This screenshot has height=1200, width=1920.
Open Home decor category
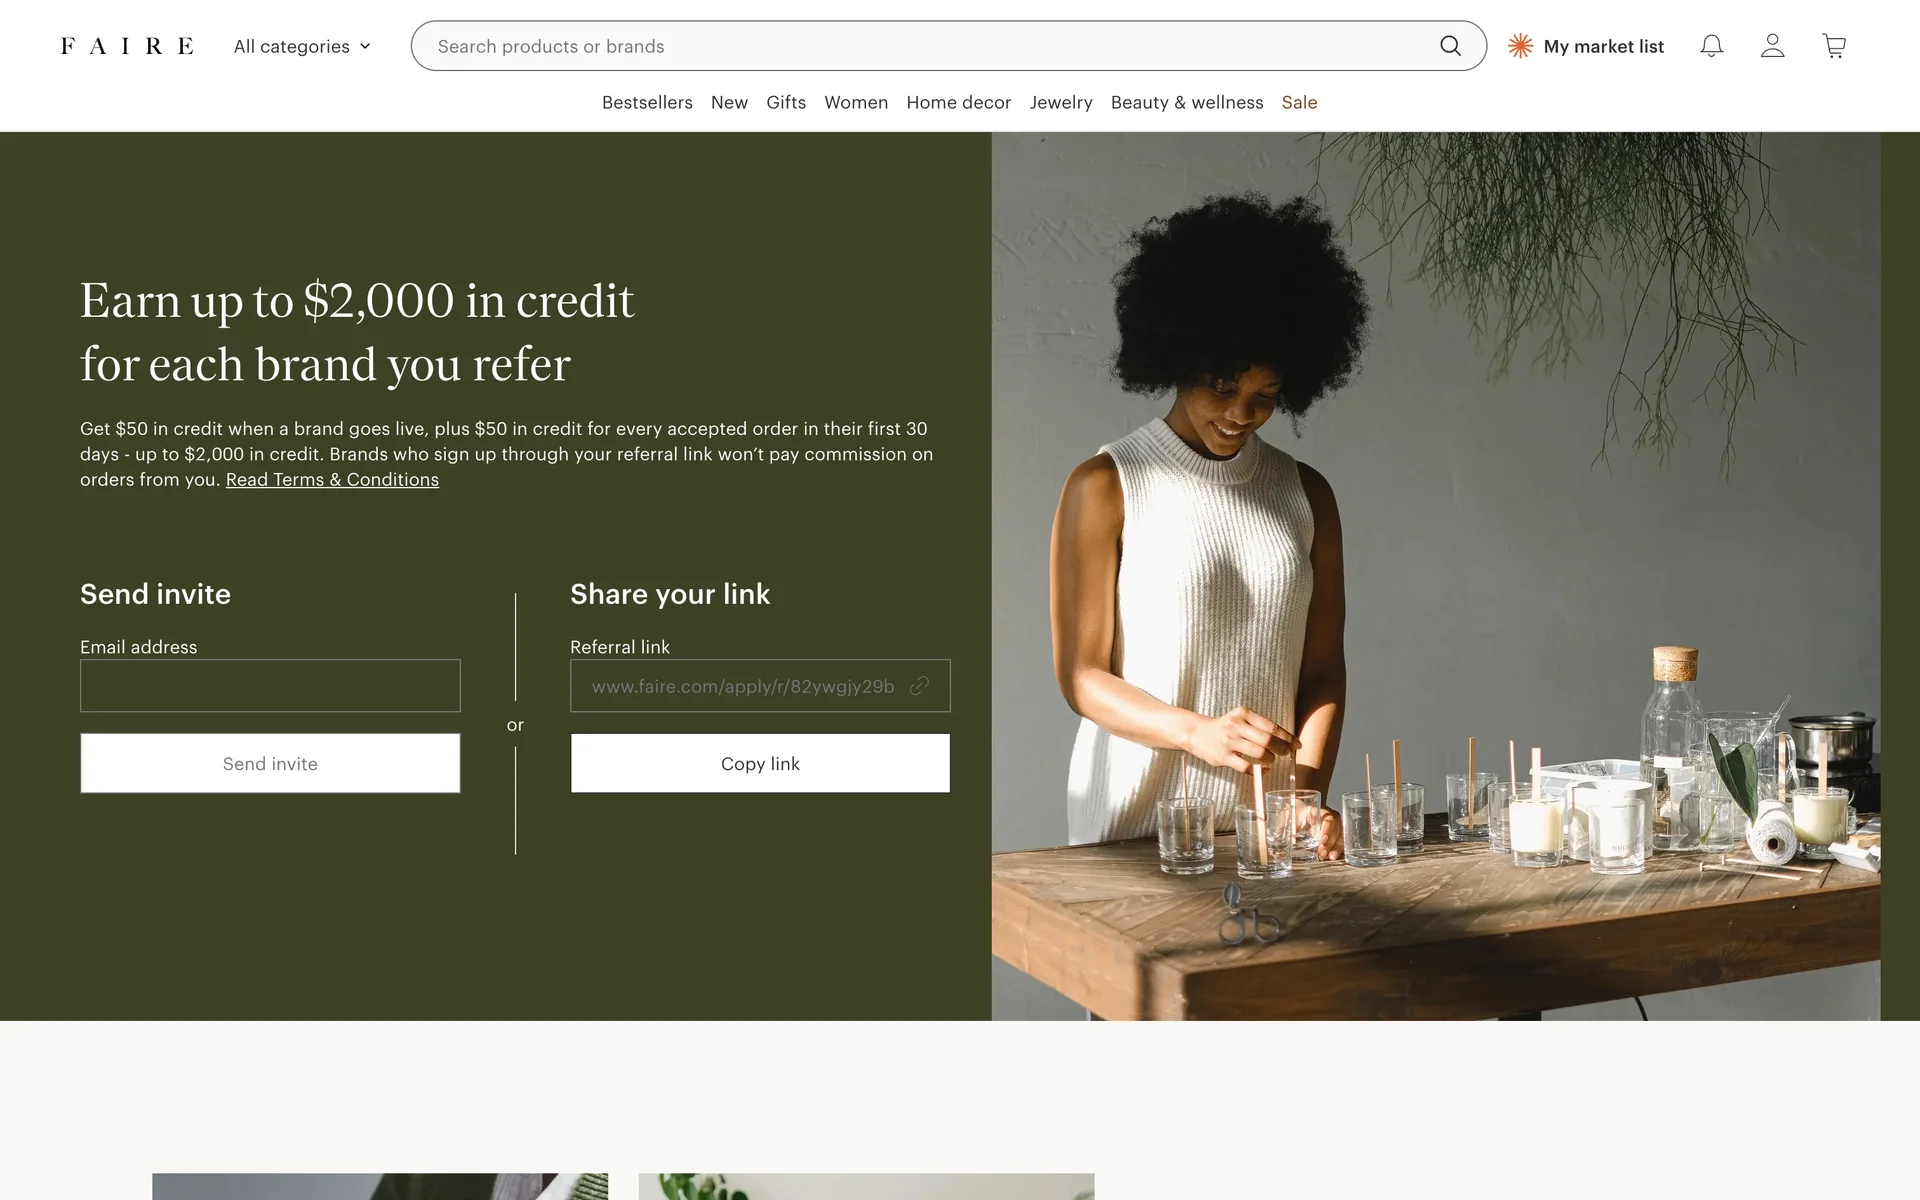[x=958, y=102]
